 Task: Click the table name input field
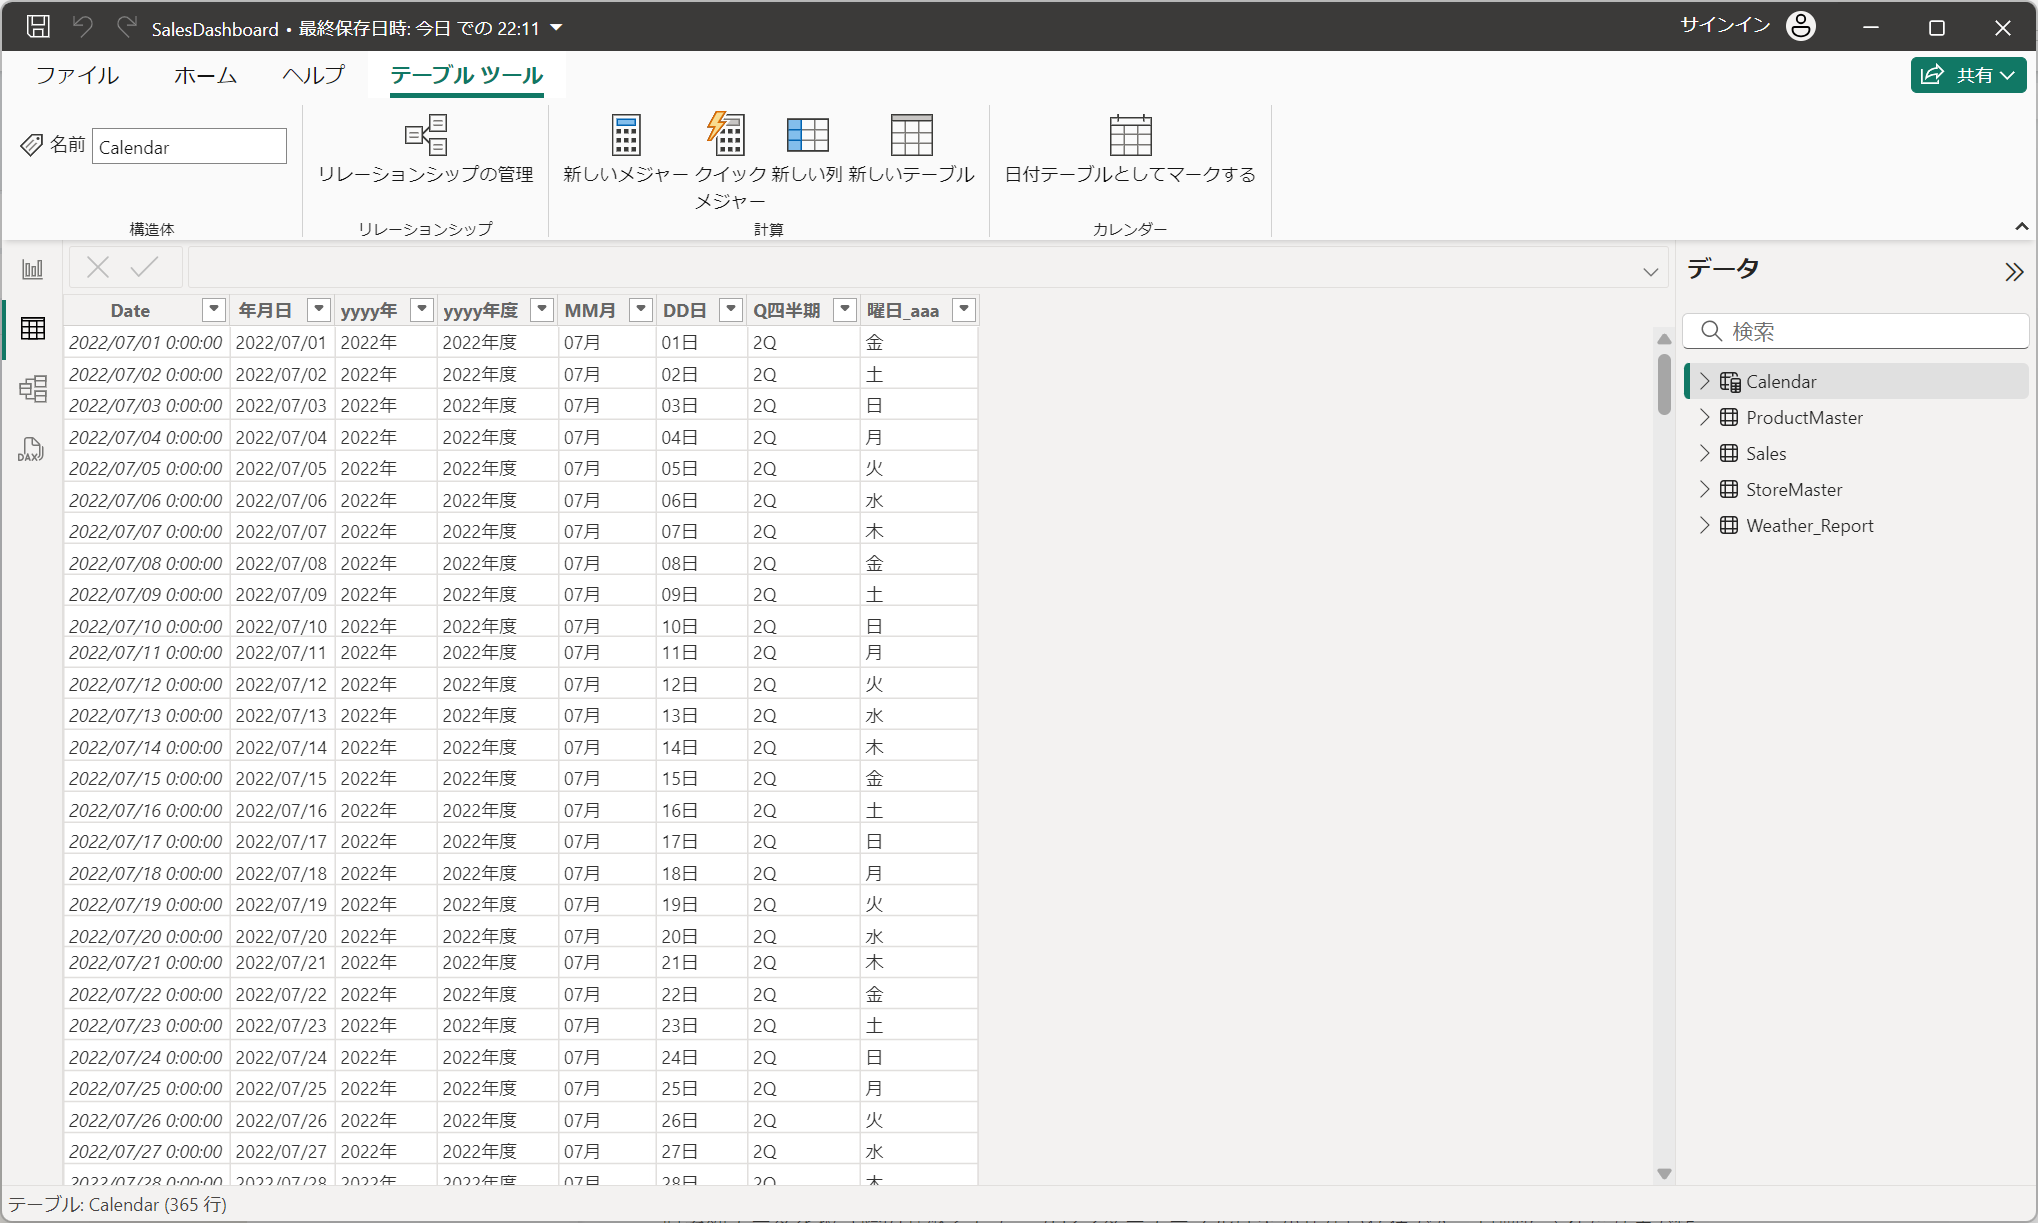pyautogui.click(x=189, y=147)
